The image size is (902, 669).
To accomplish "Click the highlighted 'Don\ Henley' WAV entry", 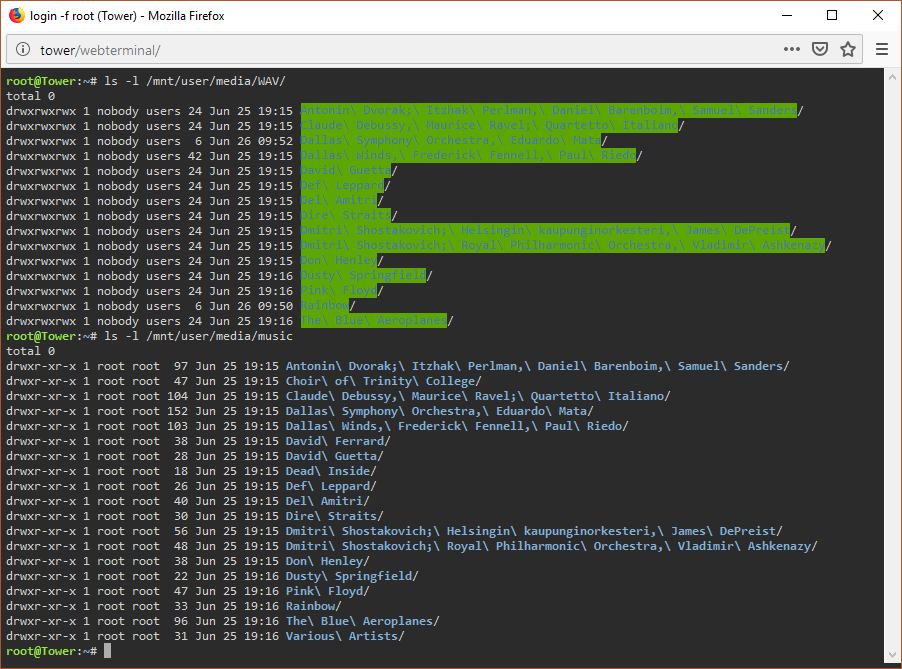I will (339, 261).
